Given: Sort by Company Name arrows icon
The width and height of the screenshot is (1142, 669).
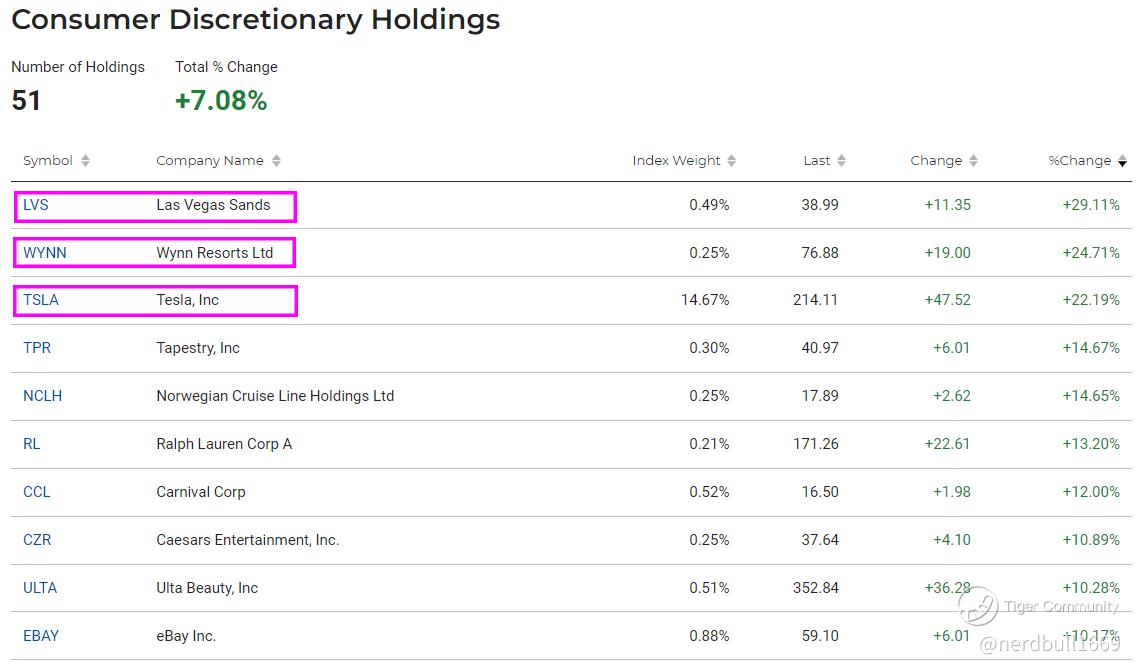Looking at the screenshot, I should (276, 161).
